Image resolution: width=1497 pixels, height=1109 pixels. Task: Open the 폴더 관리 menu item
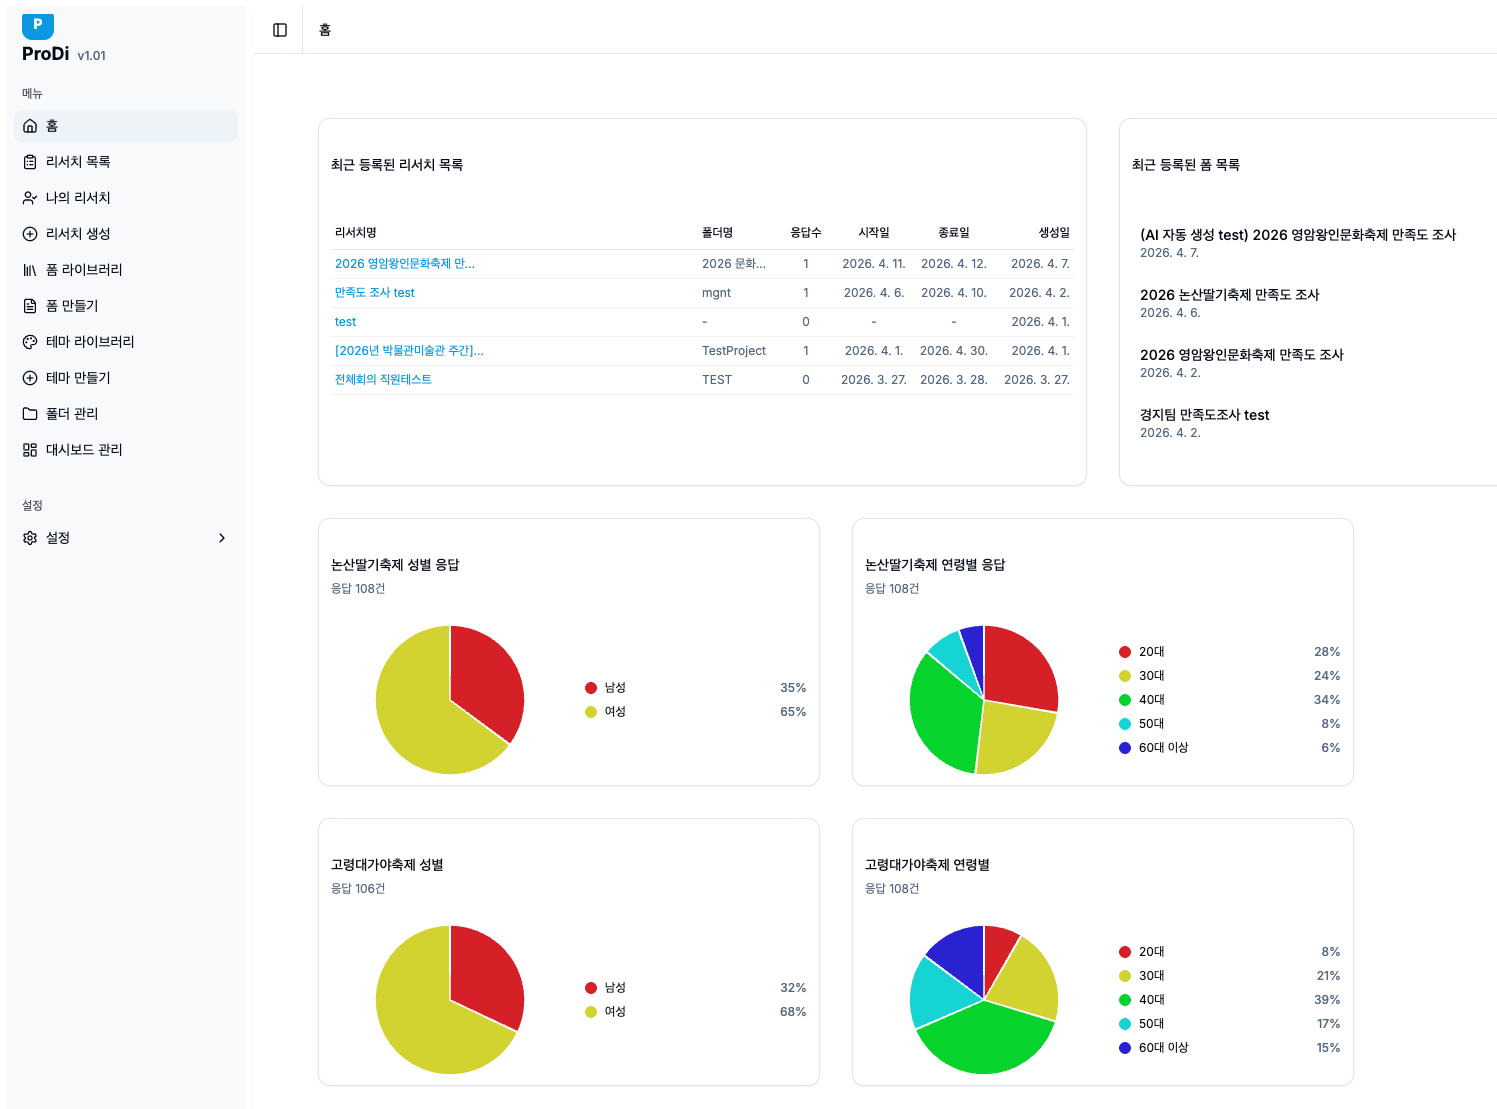[x=72, y=414]
